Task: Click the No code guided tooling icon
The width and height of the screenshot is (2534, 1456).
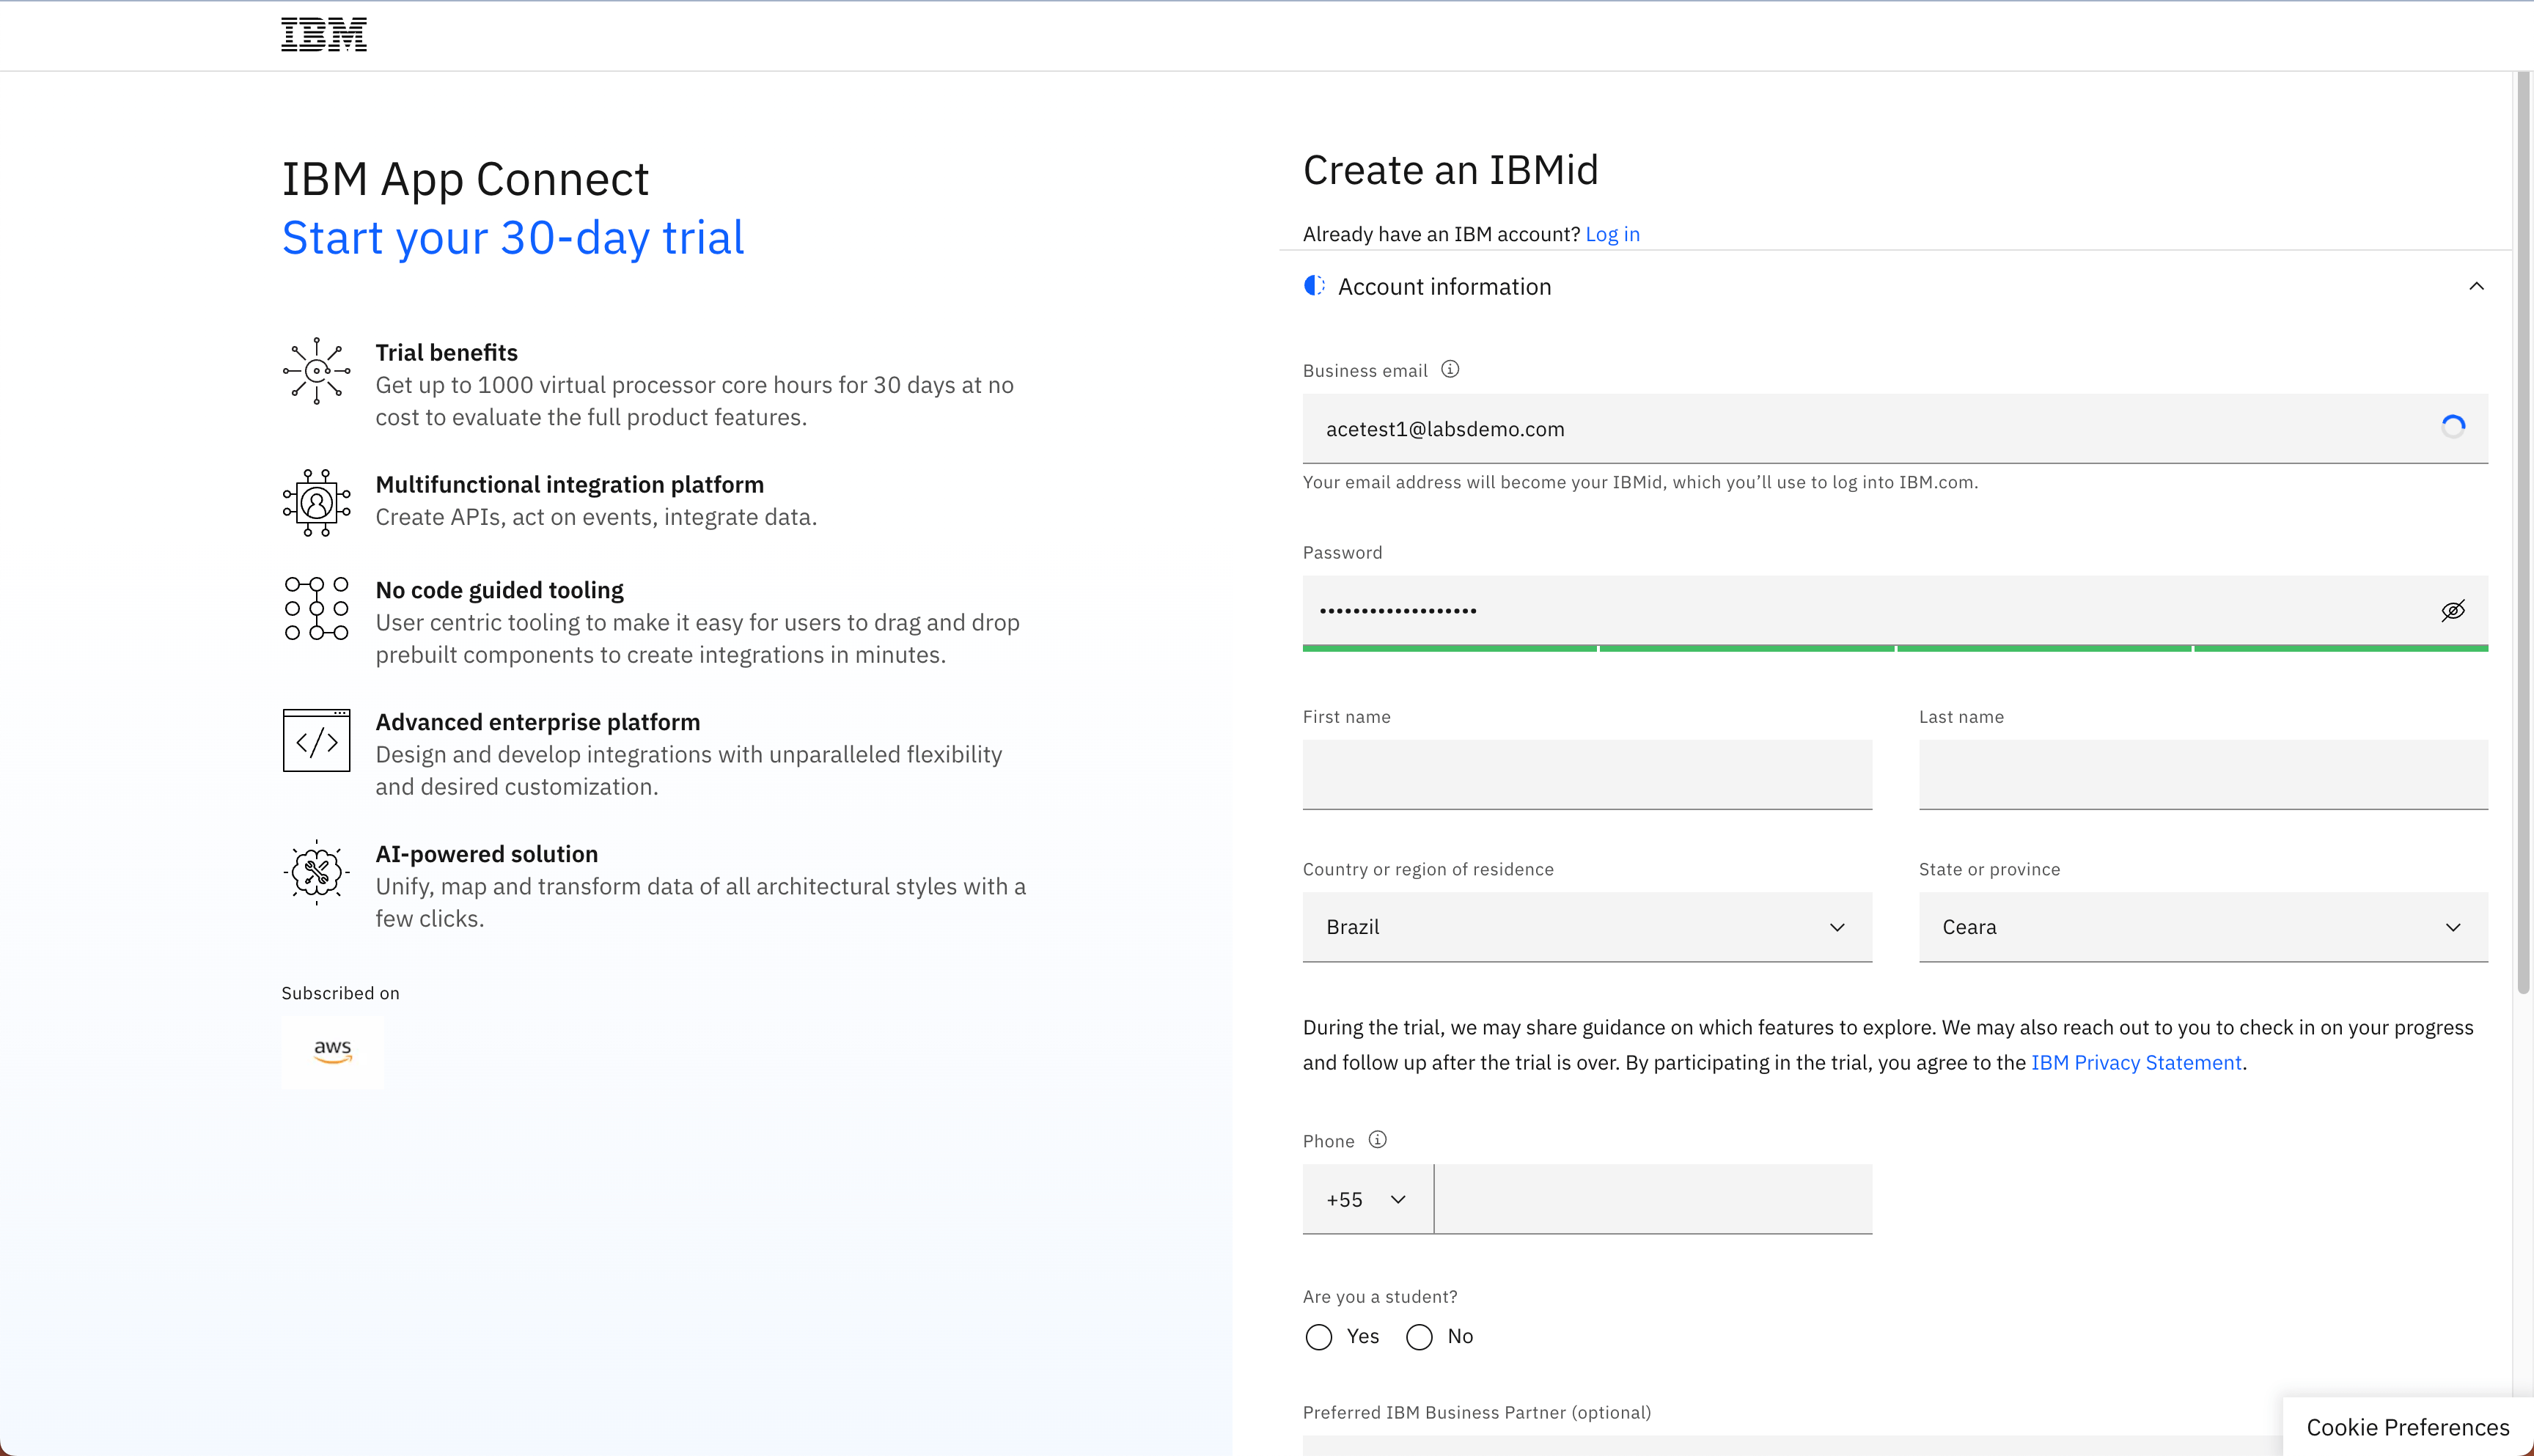Action: click(x=316, y=608)
